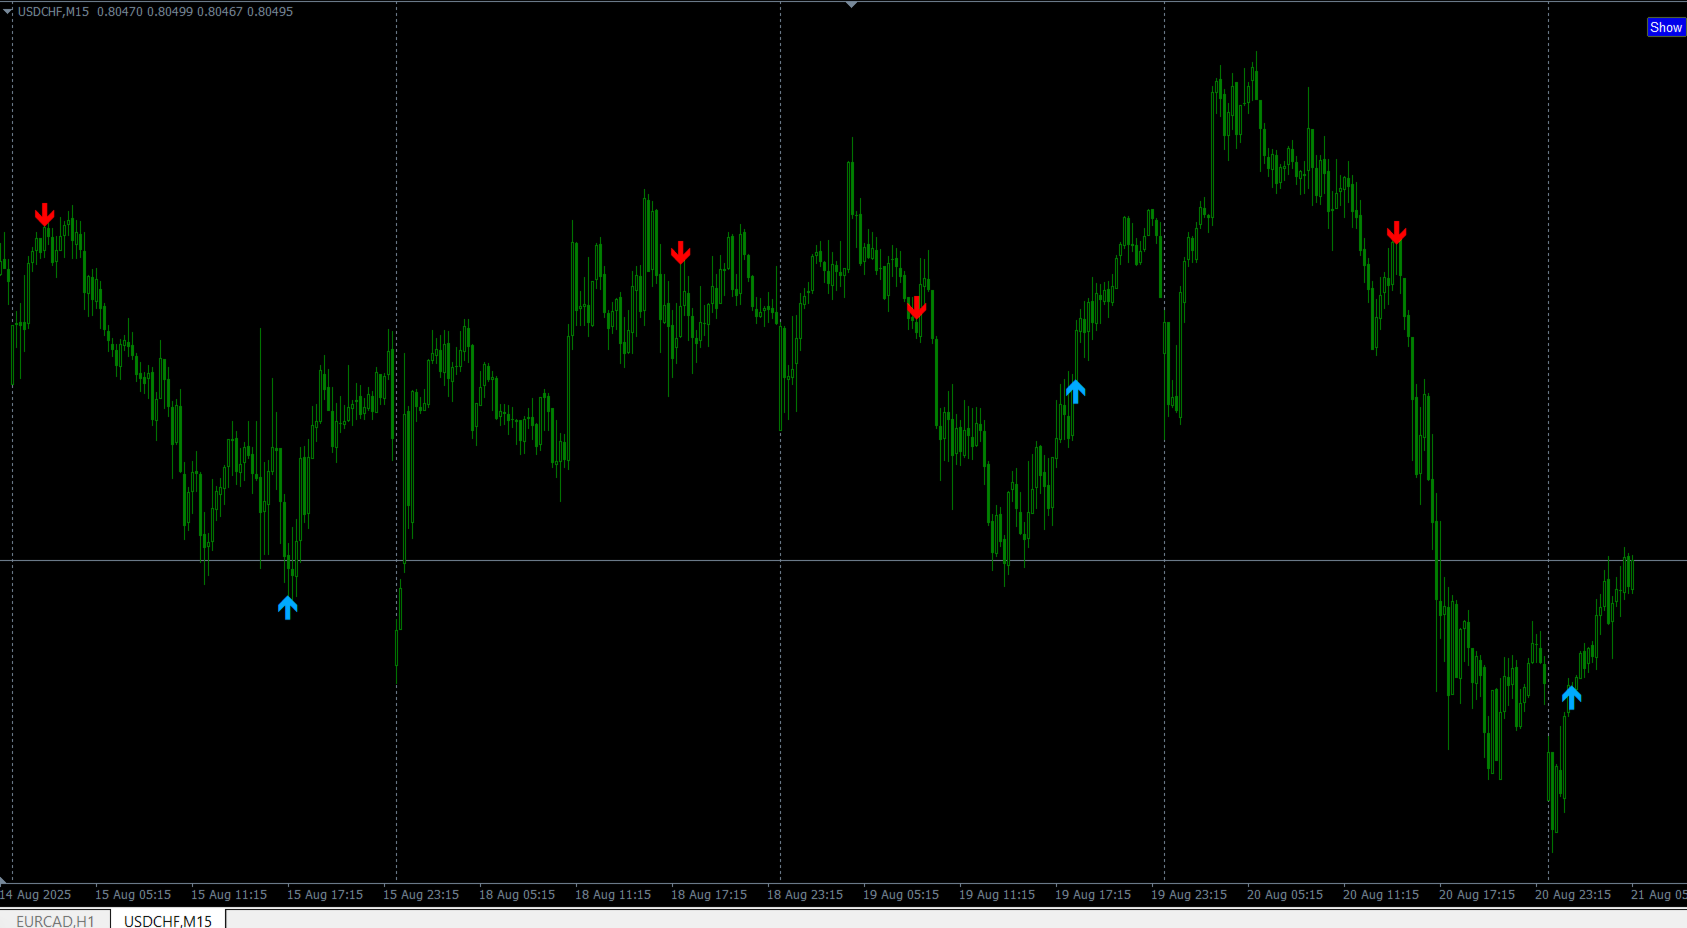This screenshot has height=928, width=1687.
Task: Click the '20 Aug 17:15' time label
Action: (1477, 895)
